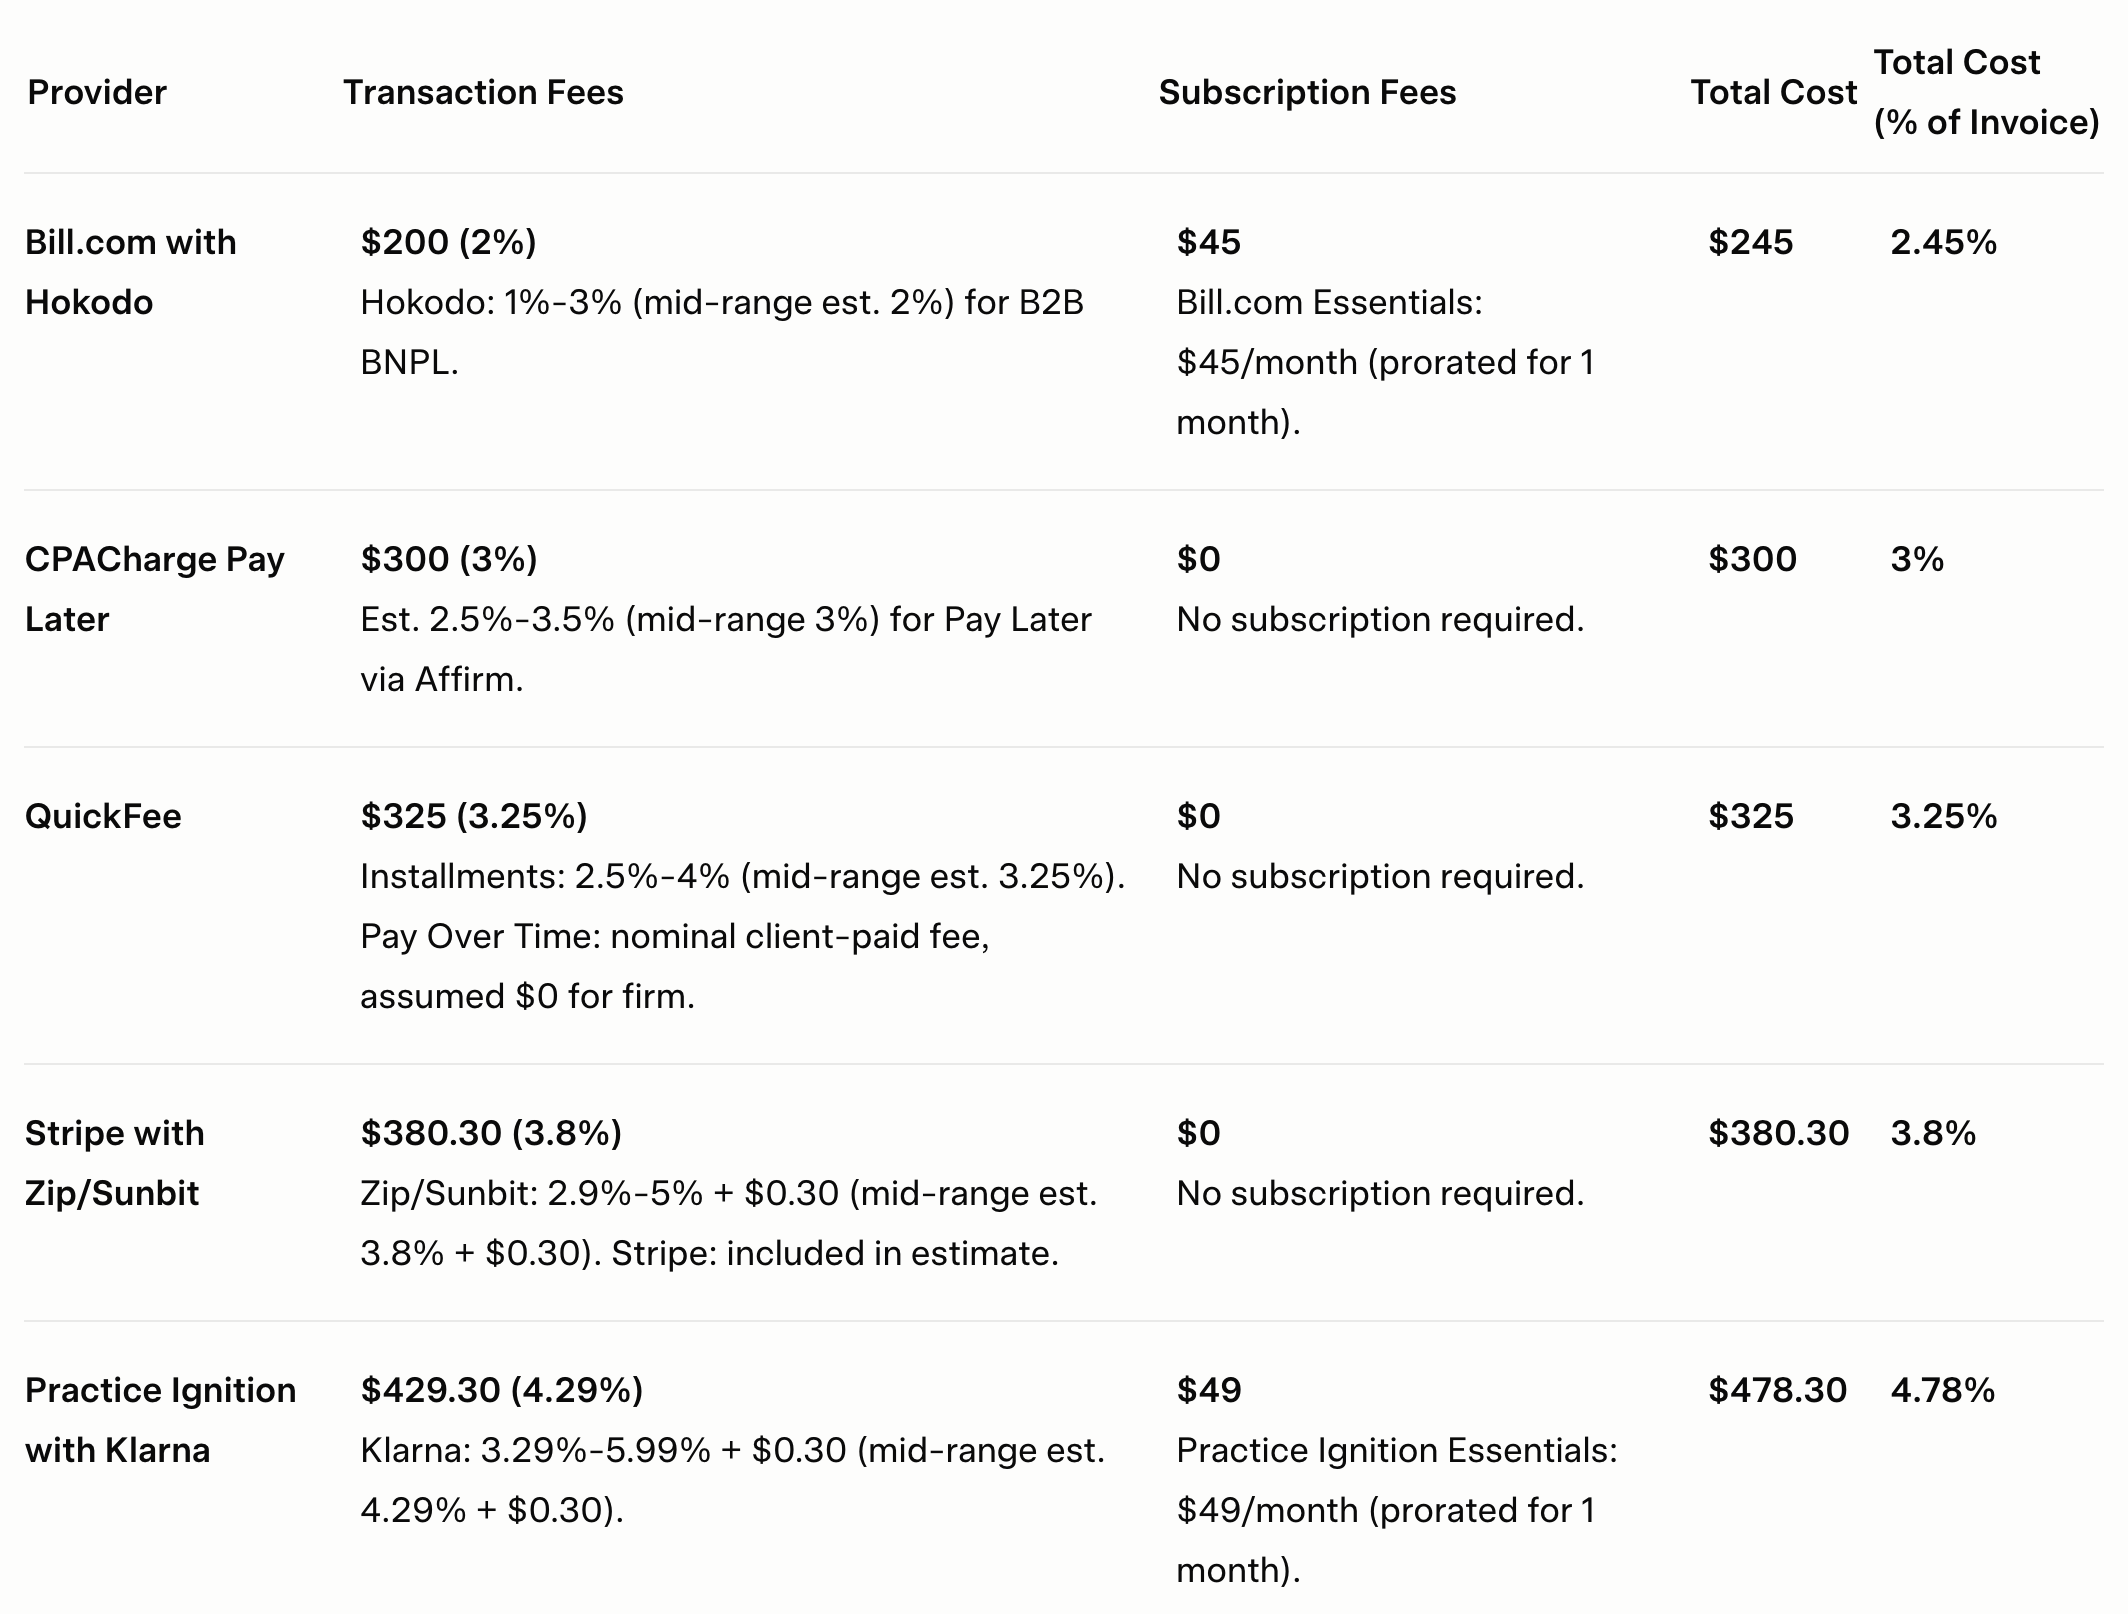
Task: Click the Total Cost column header
Action: (x=1773, y=92)
